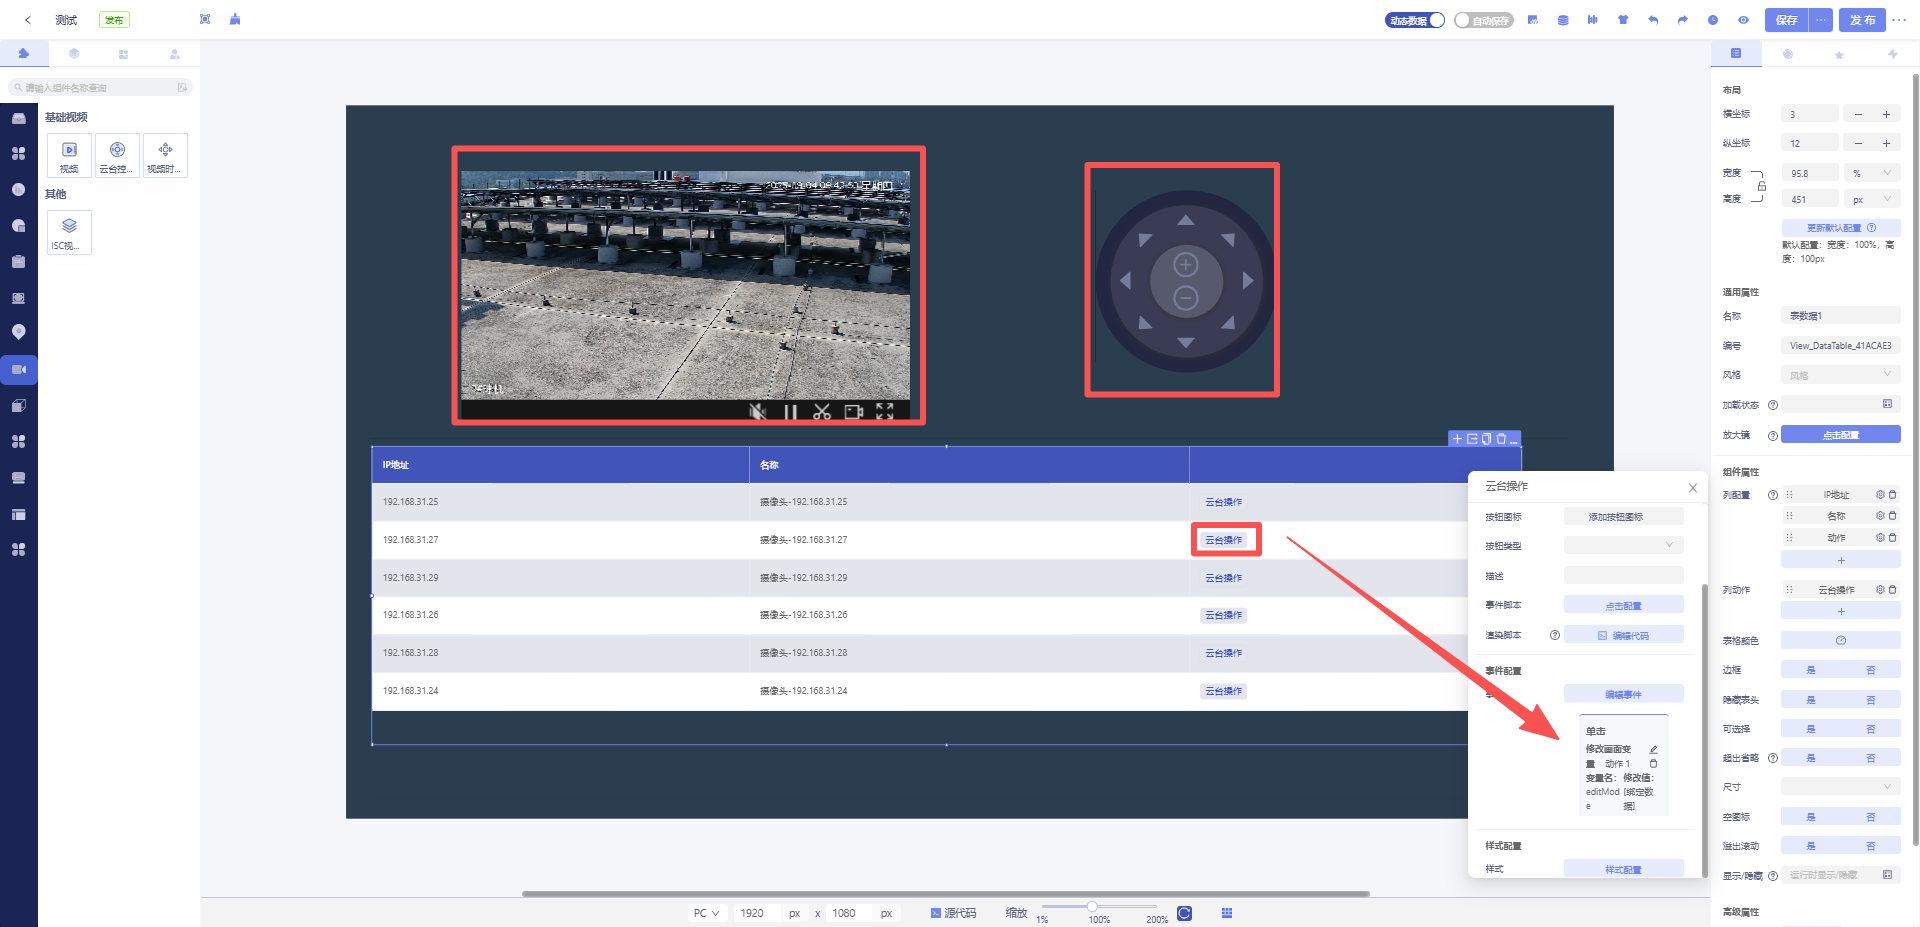Viewport: 1920px width, 927px height.
Task: Open the 风格 dropdown
Action: (x=1840, y=375)
